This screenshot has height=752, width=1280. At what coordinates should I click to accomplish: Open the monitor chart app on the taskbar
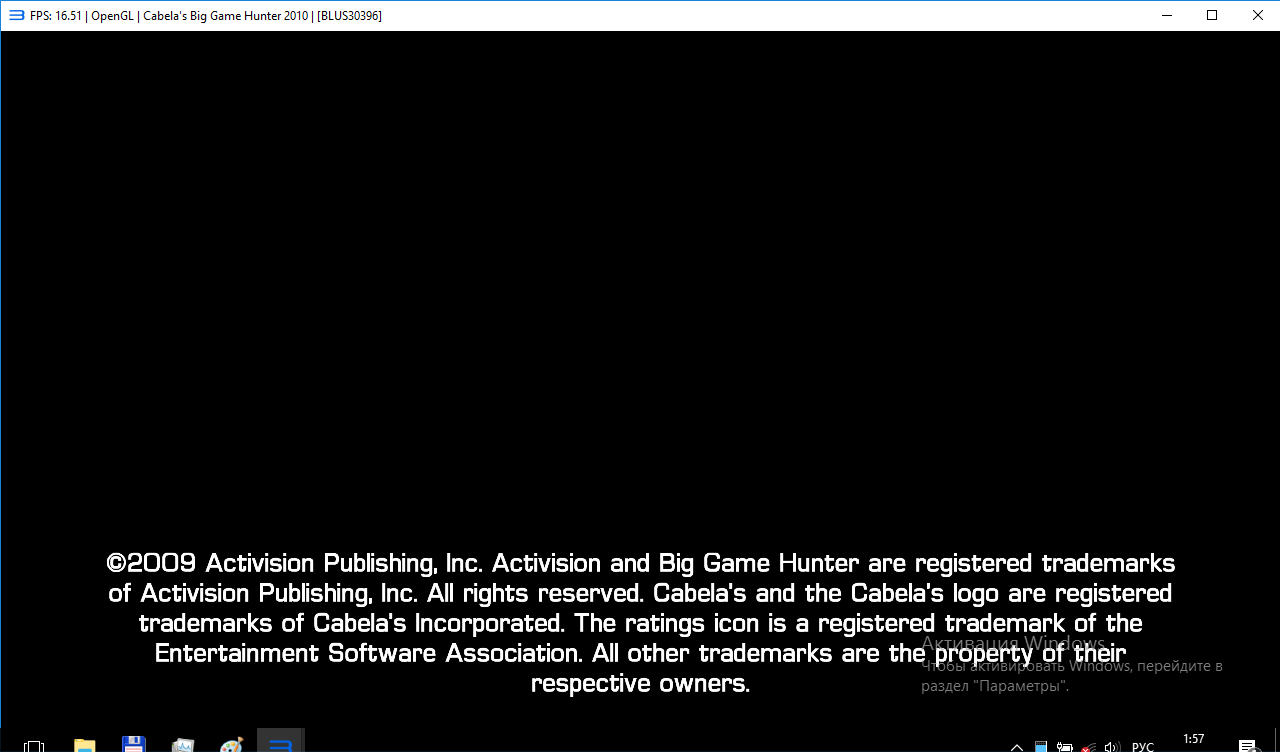183,745
